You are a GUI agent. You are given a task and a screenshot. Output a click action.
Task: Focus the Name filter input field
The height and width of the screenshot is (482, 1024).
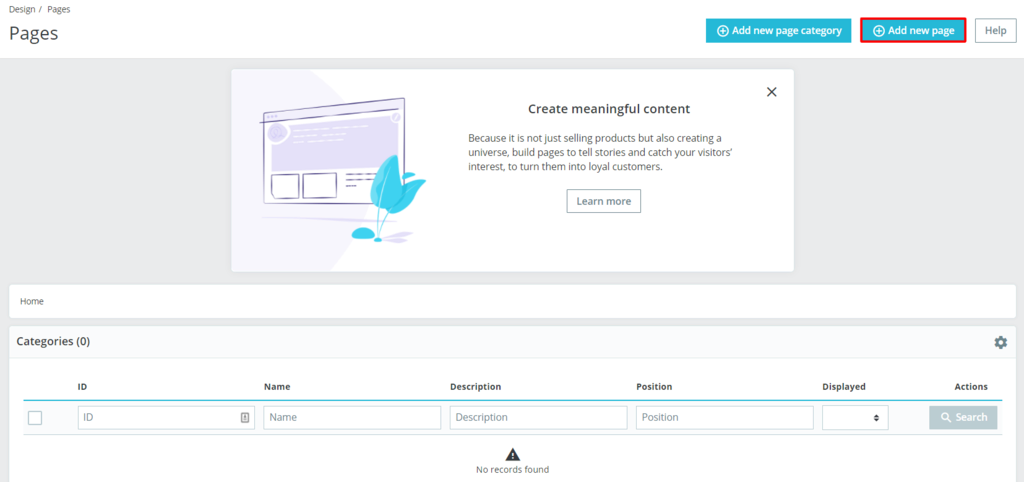click(x=352, y=418)
